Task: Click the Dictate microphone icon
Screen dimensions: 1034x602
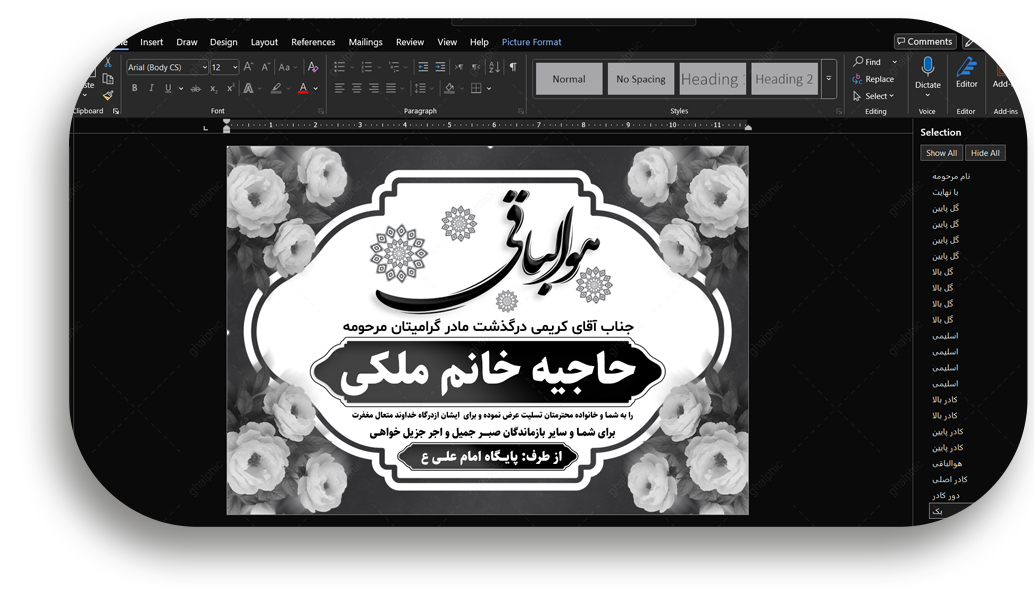Action: pos(927,67)
